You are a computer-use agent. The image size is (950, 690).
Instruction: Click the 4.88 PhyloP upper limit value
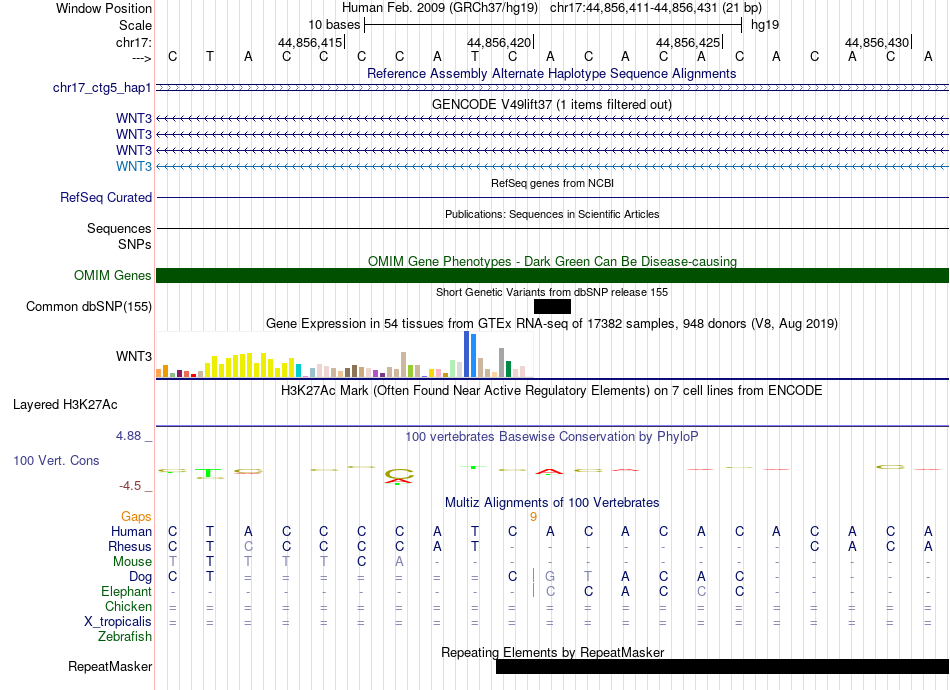[x=128, y=436]
